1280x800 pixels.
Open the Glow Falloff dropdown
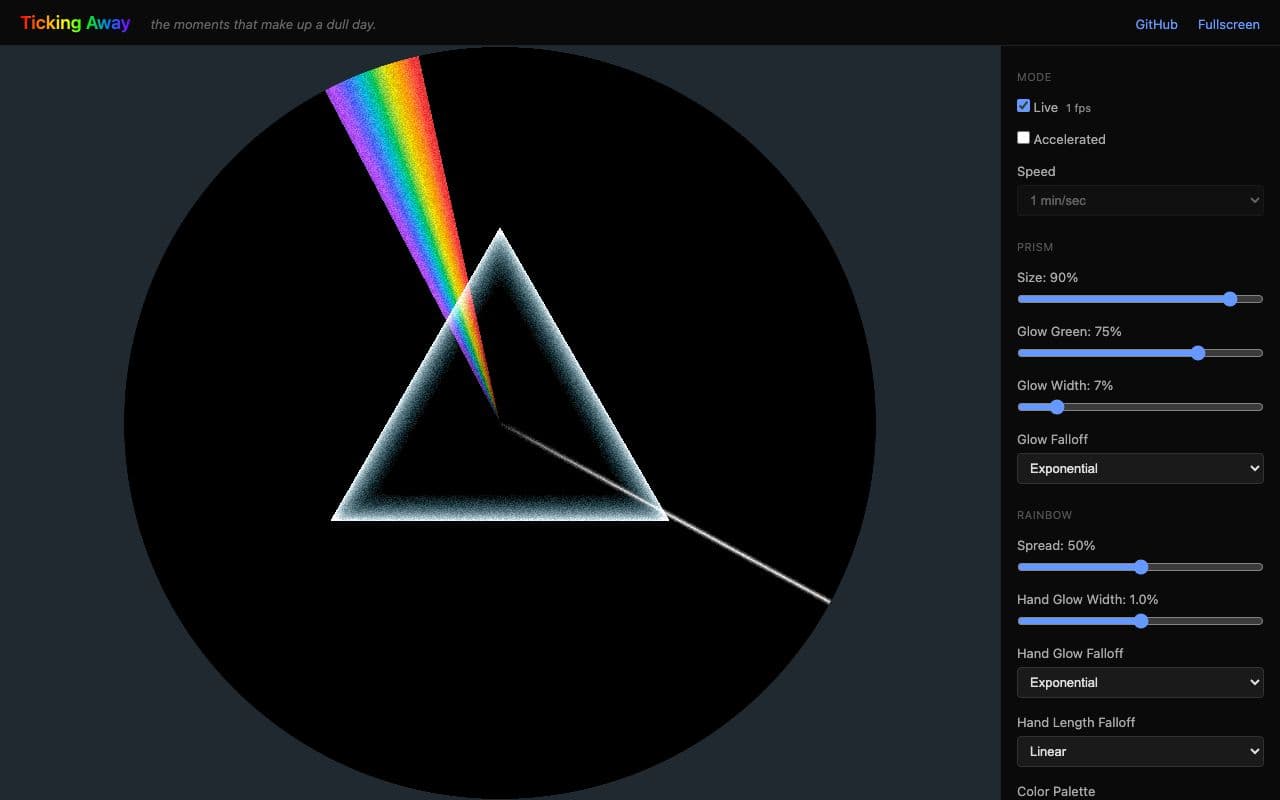(1140, 468)
